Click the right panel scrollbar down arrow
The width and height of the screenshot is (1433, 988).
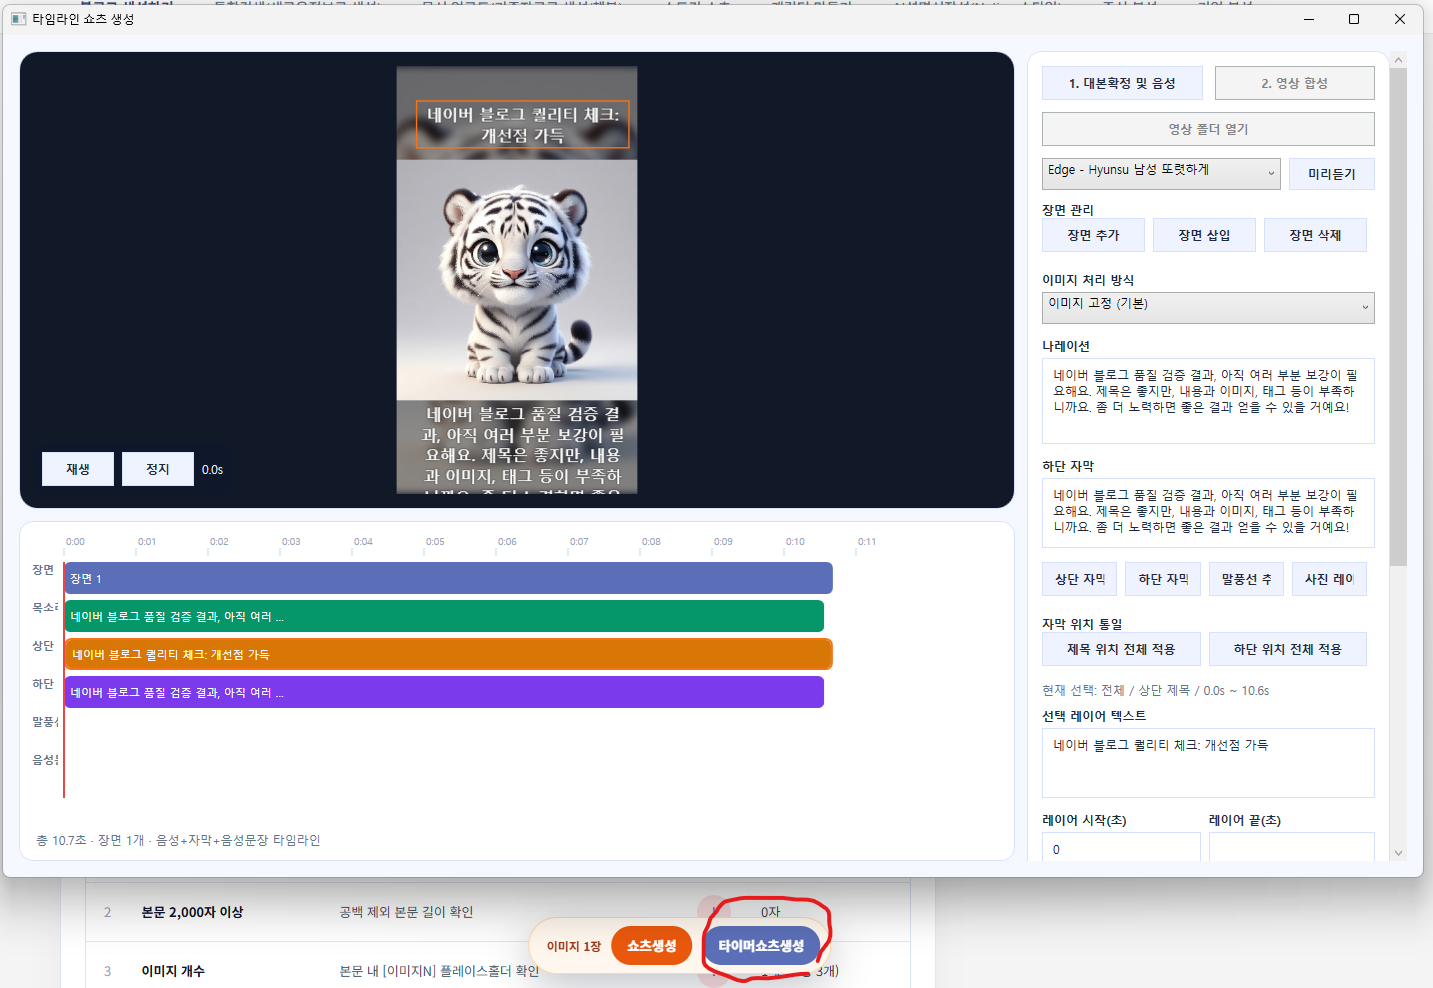pos(1398,853)
